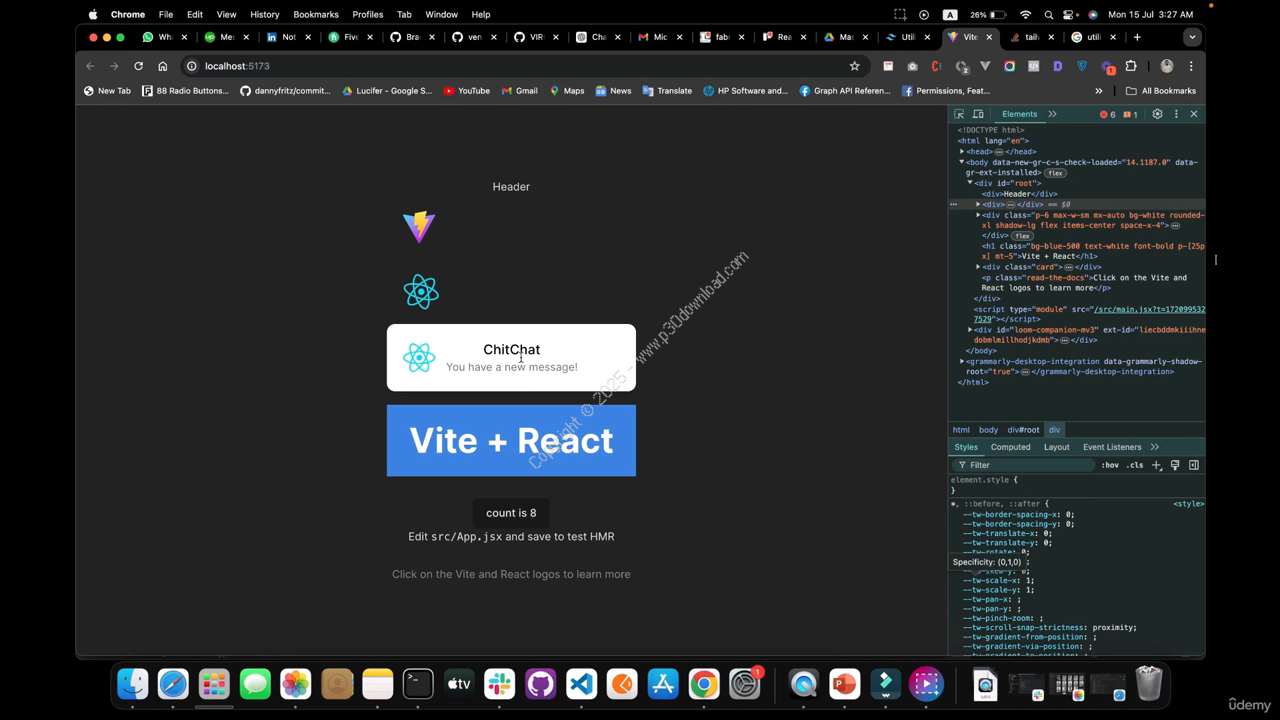Open Slack from the Dock
Image resolution: width=1280 pixels, height=720 pixels.
coord(499,684)
